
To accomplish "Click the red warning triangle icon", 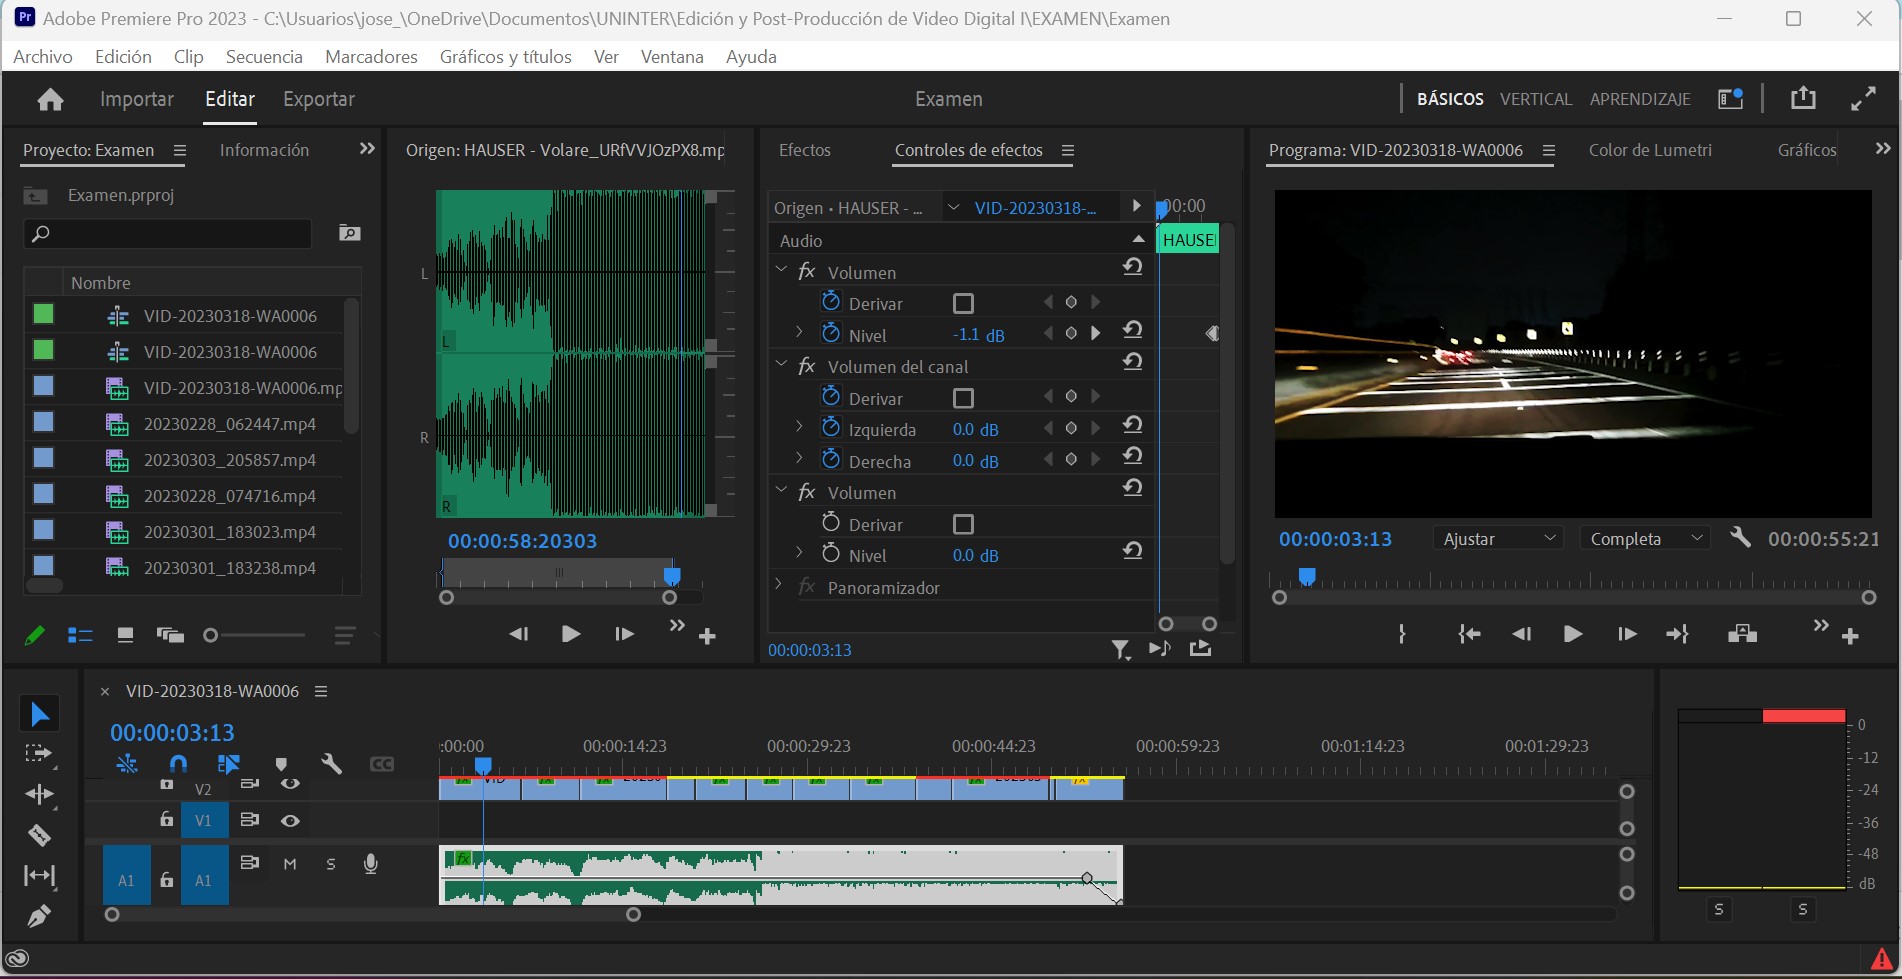I will point(1883,958).
